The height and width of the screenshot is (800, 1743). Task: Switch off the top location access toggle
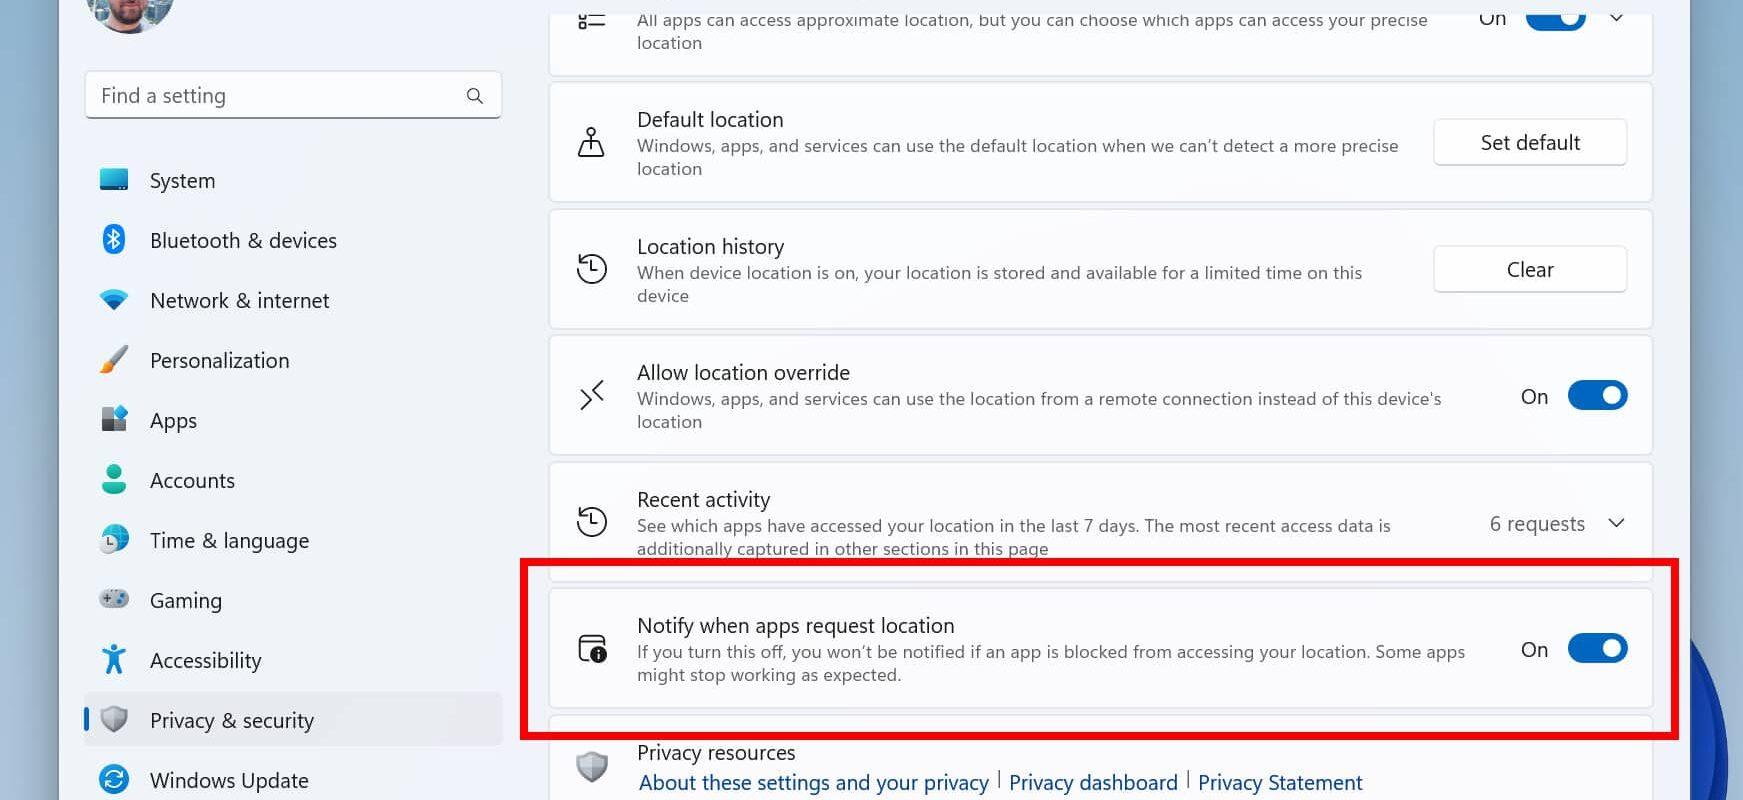pos(1556,17)
